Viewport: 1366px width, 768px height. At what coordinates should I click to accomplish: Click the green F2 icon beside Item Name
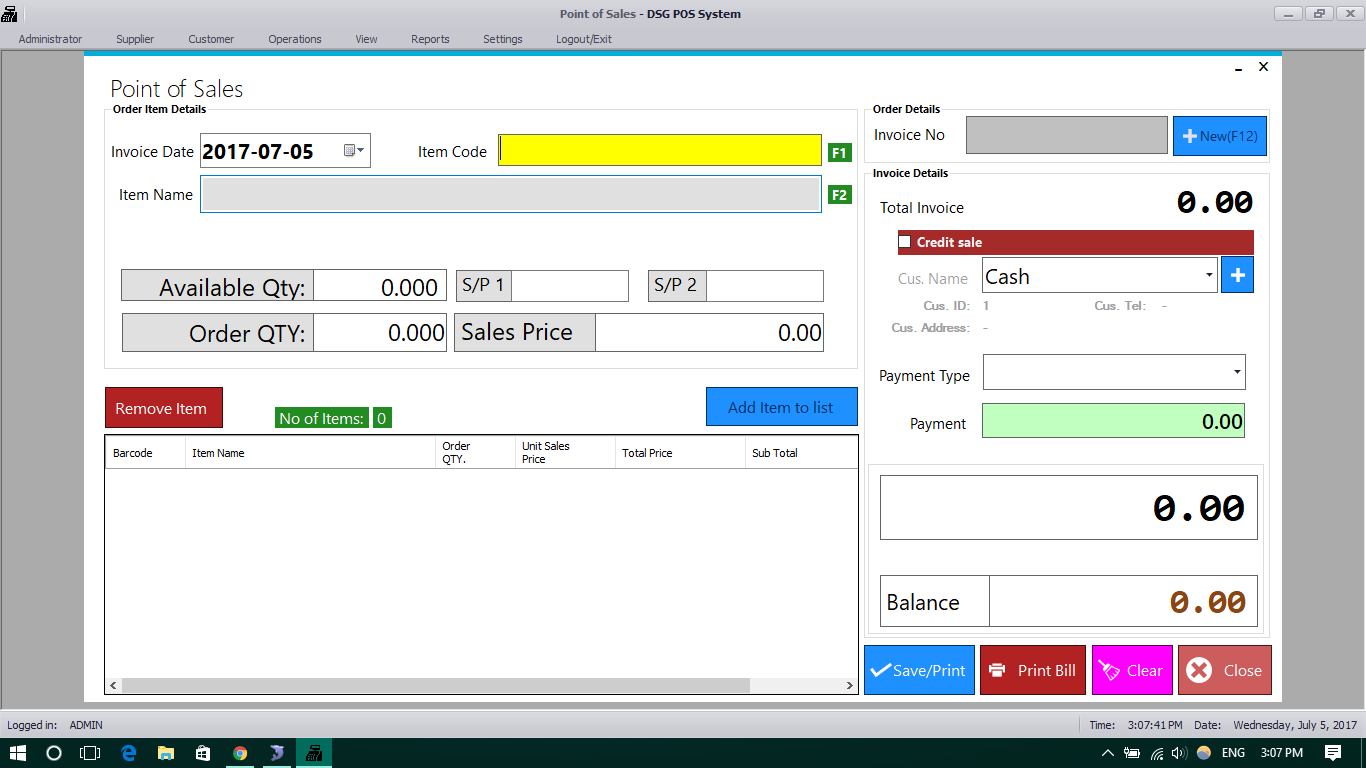point(839,194)
